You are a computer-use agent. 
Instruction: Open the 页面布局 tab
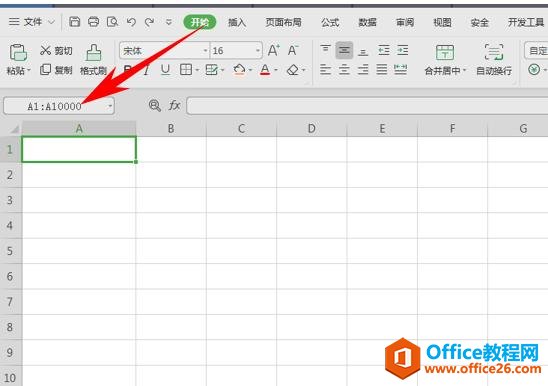coord(283,22)
